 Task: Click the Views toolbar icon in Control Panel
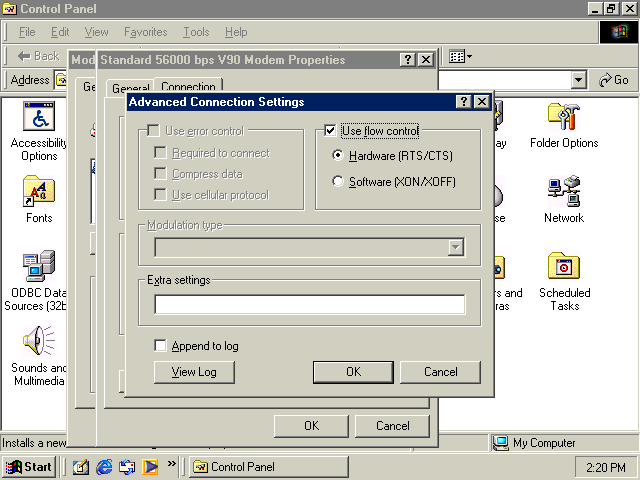coord(460,56)
